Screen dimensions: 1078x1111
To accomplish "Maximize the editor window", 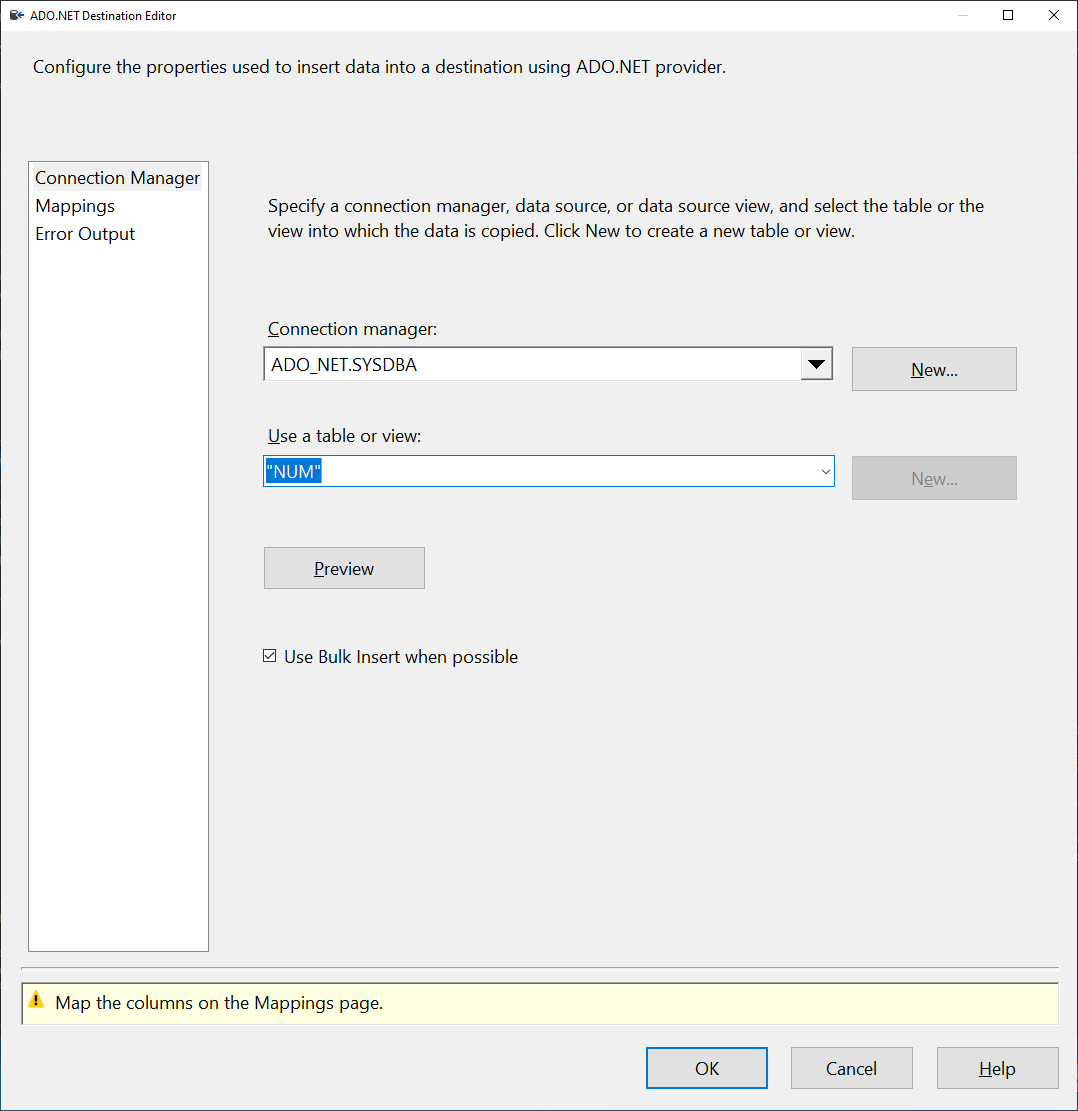I will coord(1008,15).
